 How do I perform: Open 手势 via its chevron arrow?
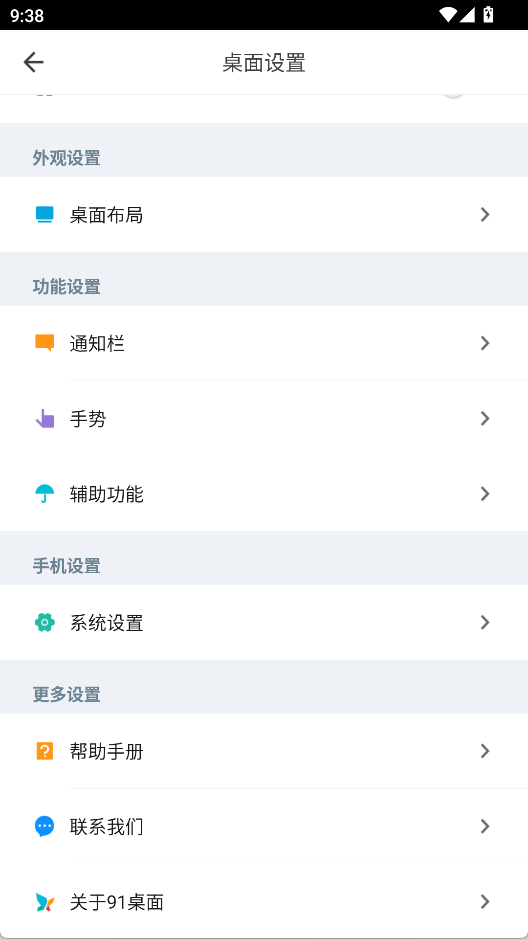click(x=485, y=419)
